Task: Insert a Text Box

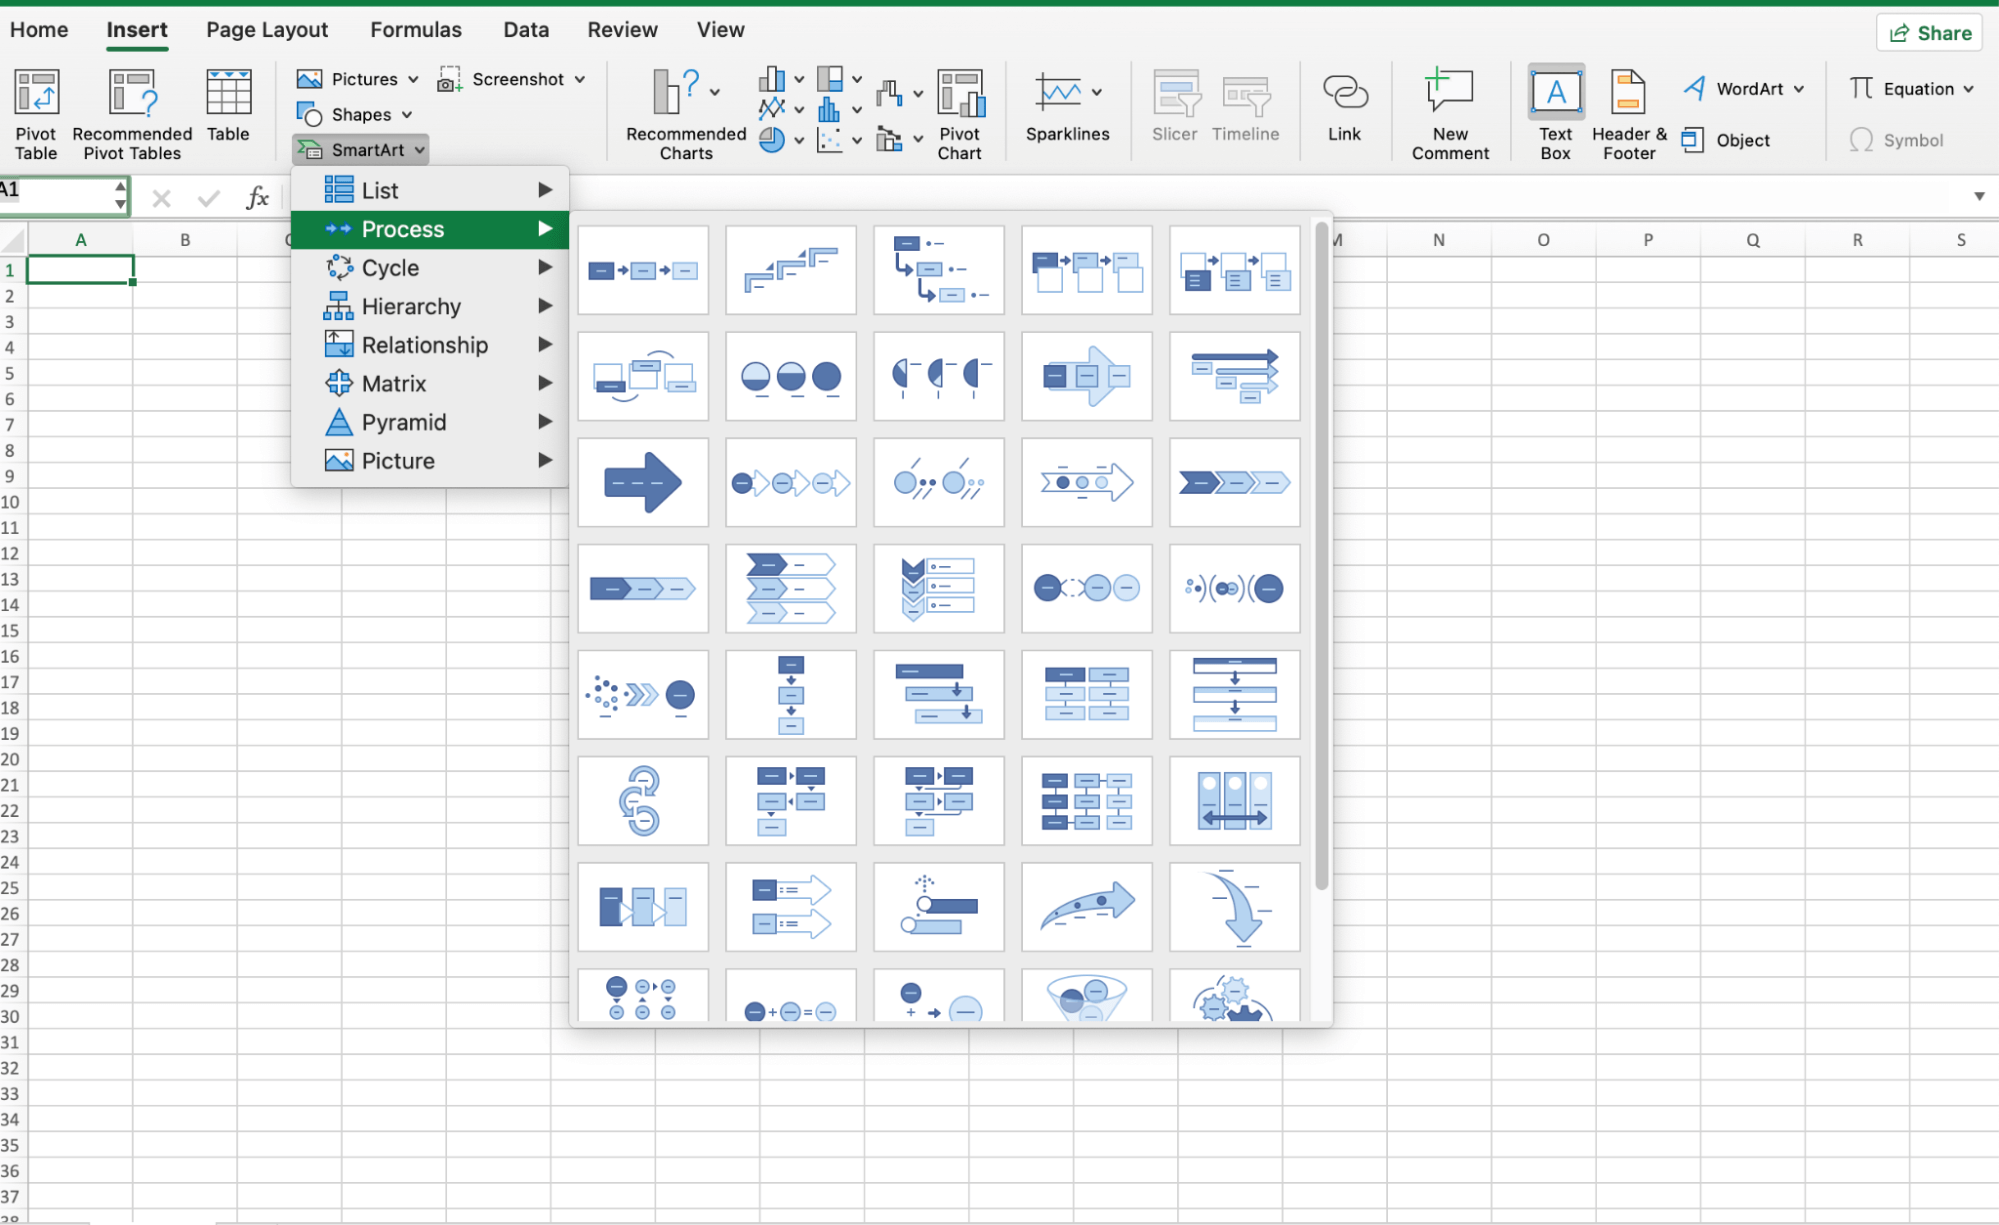Action: [1555, 112]
